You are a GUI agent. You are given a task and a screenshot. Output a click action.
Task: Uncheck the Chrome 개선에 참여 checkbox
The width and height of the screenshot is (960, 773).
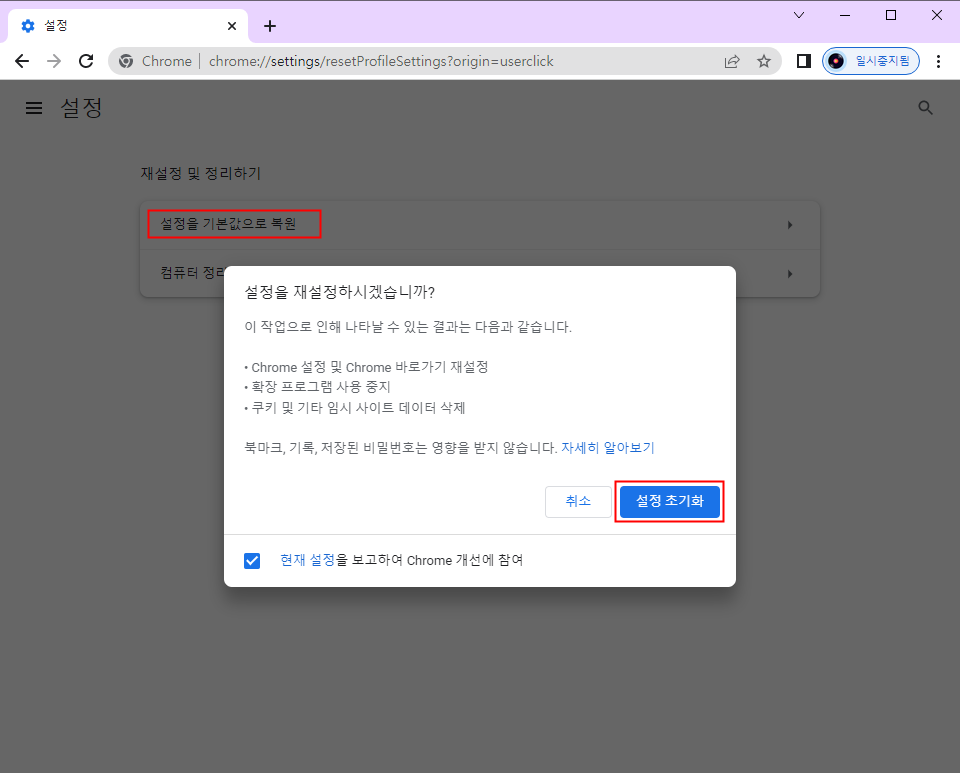[252, 561]
